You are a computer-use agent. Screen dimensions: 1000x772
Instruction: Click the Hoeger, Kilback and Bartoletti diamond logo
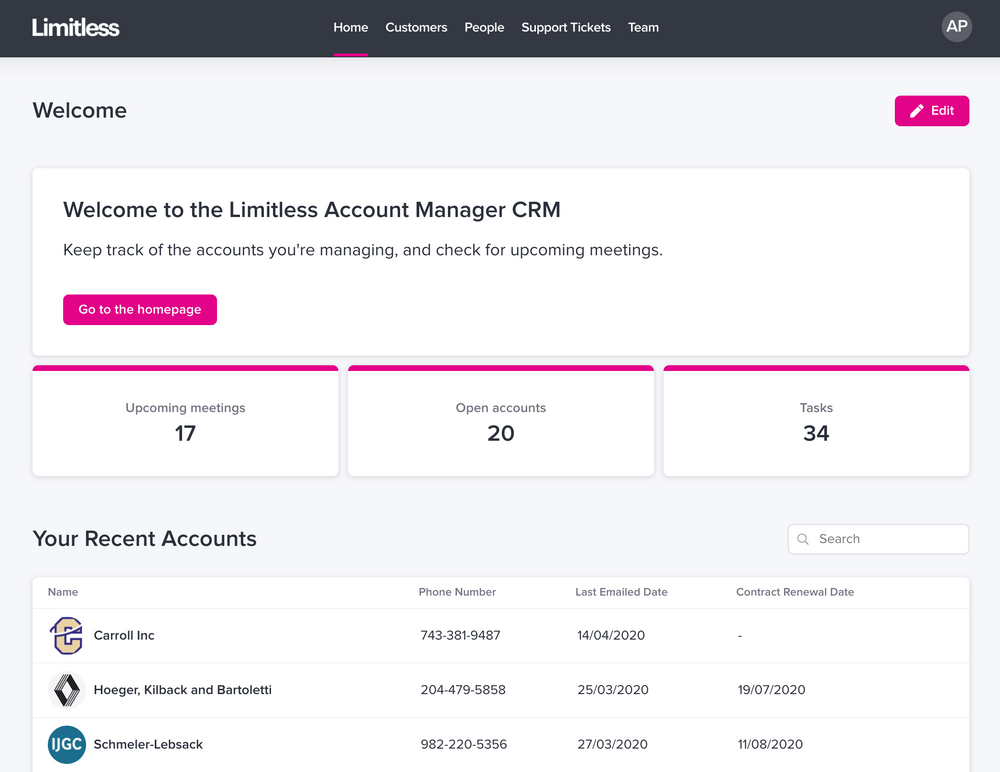66,690
